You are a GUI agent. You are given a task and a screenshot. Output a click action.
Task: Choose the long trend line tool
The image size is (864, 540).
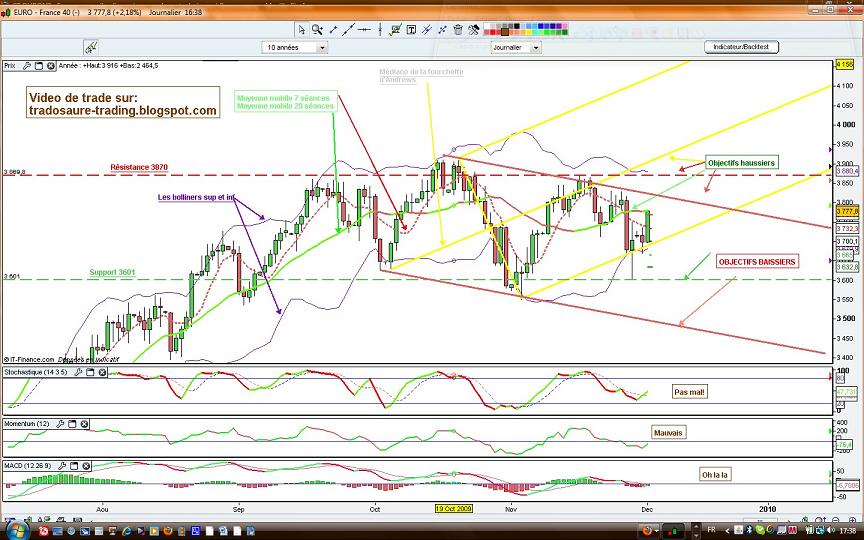pos(348,30)
